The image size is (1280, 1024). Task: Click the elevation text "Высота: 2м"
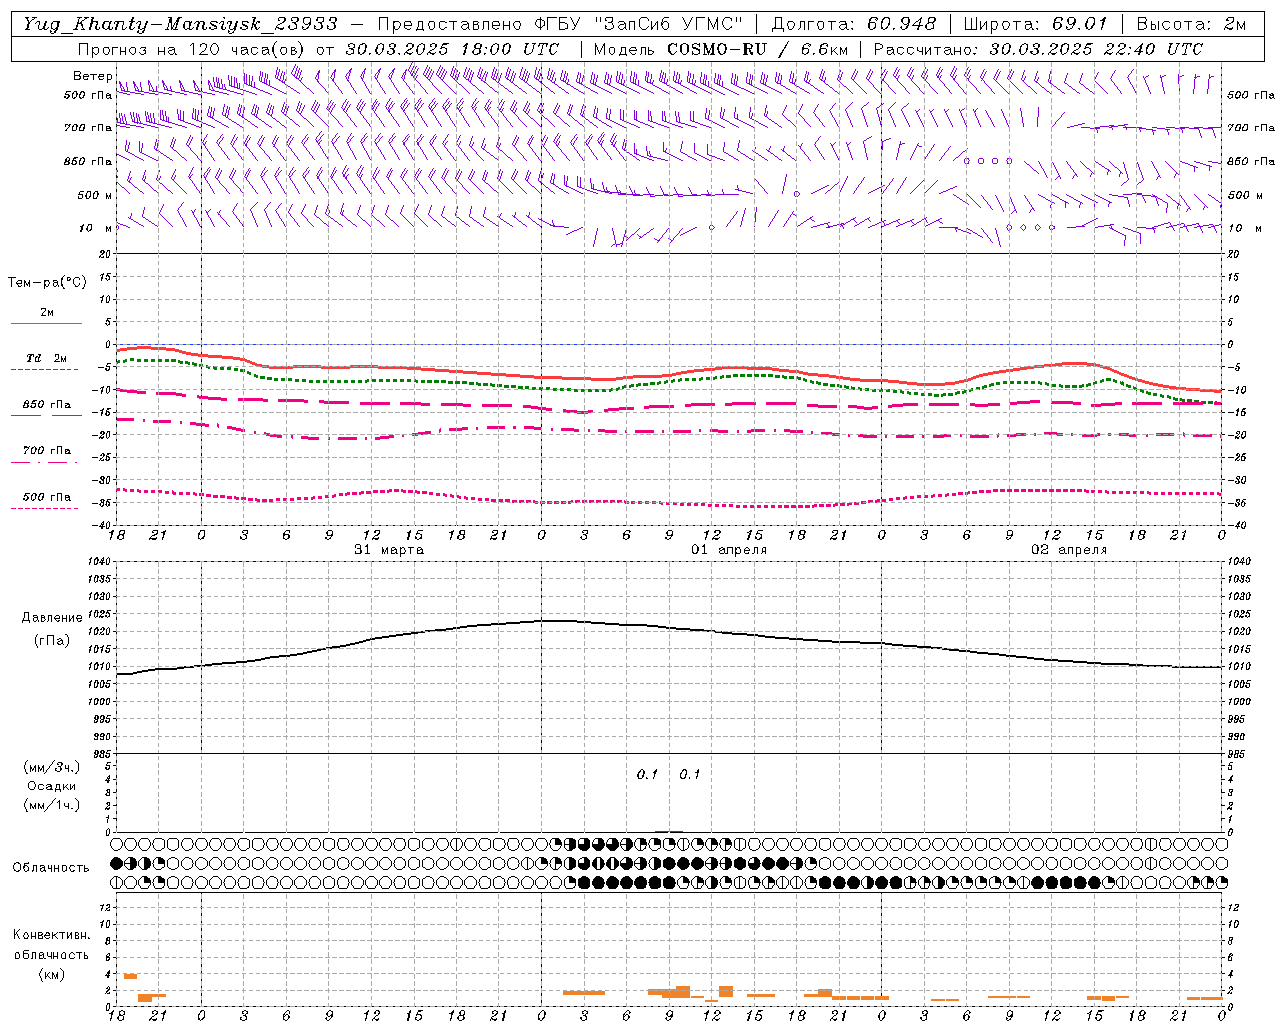point(1191,24)
